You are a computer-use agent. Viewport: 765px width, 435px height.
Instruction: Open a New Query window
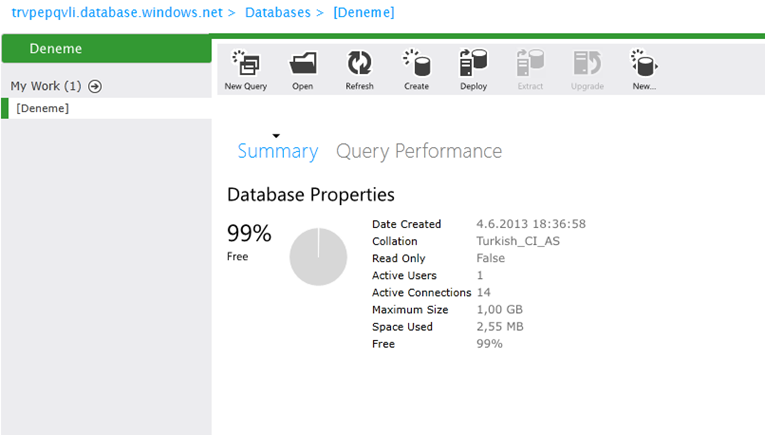point(246,69)
